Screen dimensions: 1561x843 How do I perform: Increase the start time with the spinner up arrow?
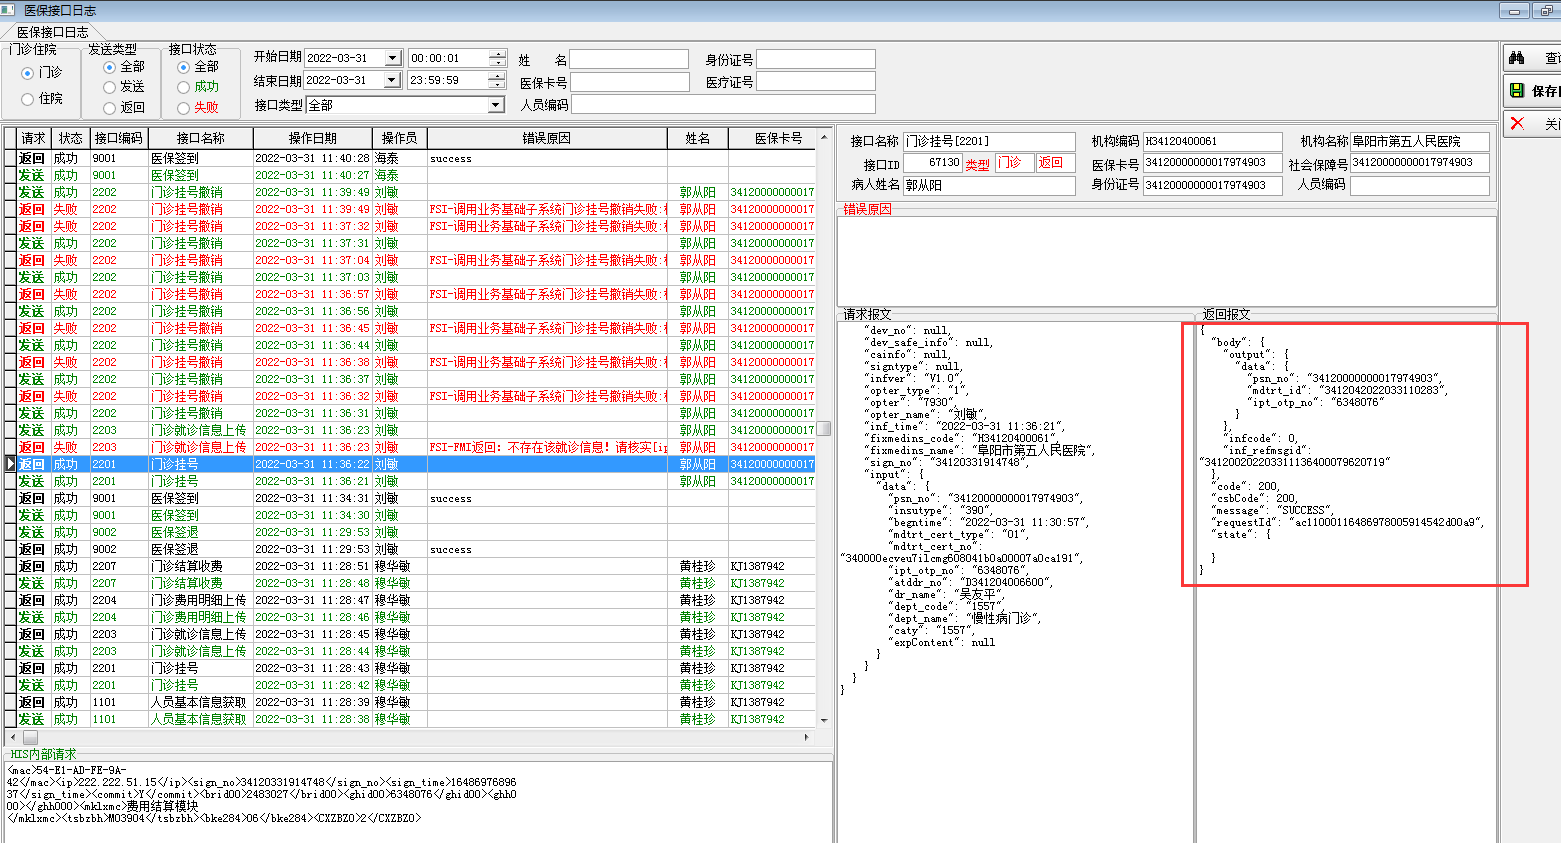pos(497,54)
